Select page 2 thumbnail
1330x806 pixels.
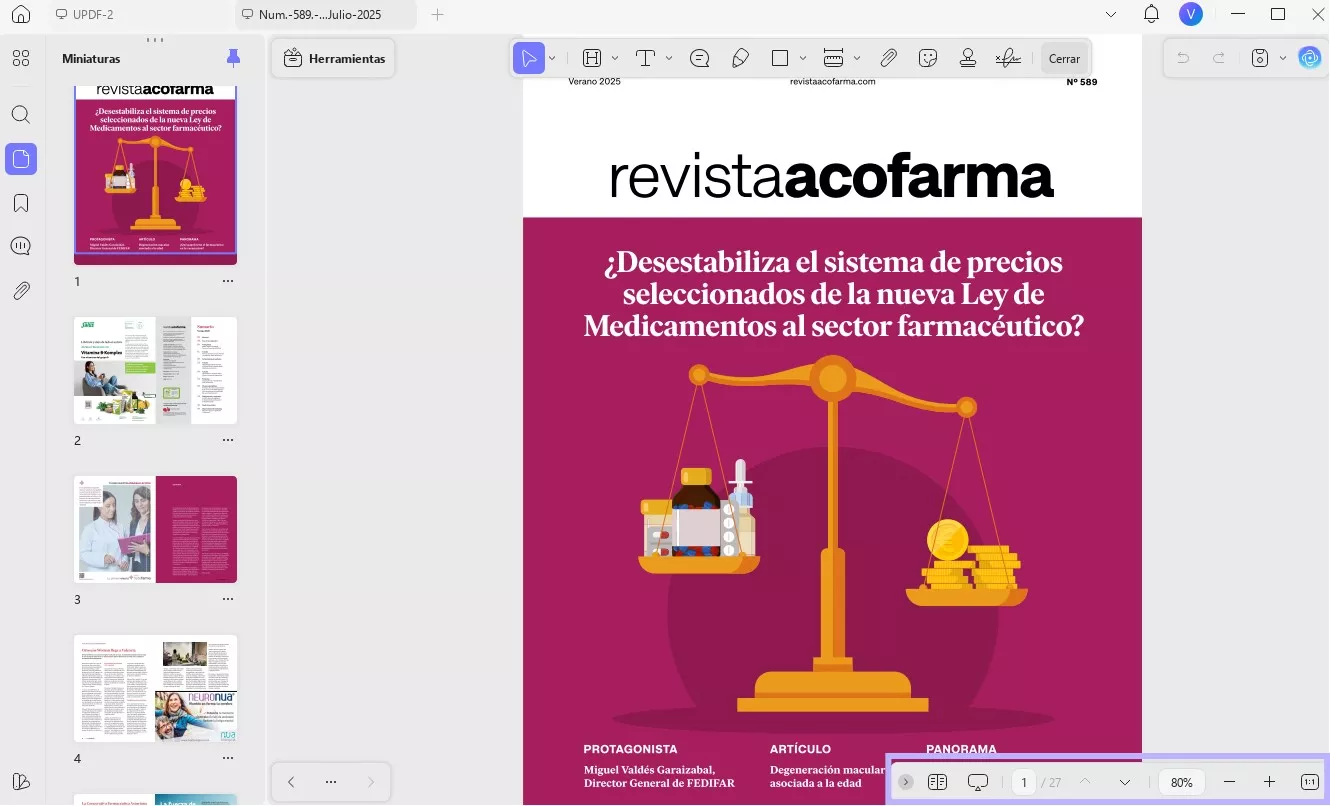pyautogui.click(x=155, y=370)
